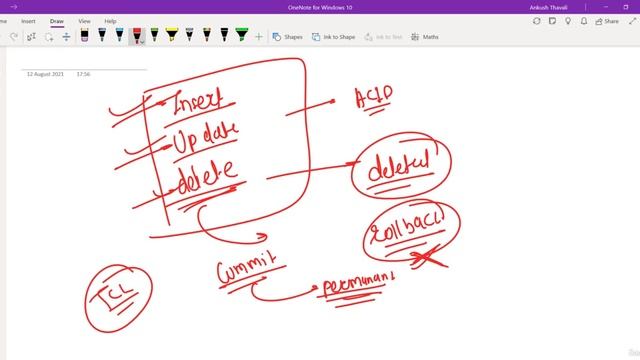
Task: Click the back arrow in title bar
Action: point(14,7)
